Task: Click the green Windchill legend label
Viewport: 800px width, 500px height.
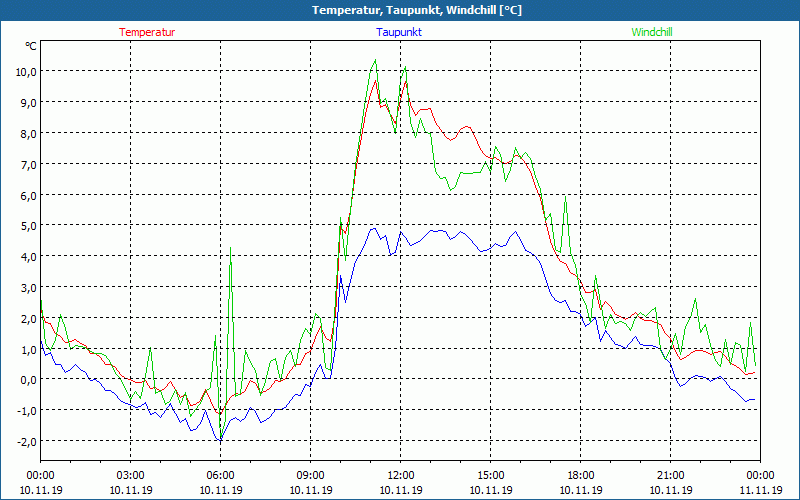Action: click(651, 32)
